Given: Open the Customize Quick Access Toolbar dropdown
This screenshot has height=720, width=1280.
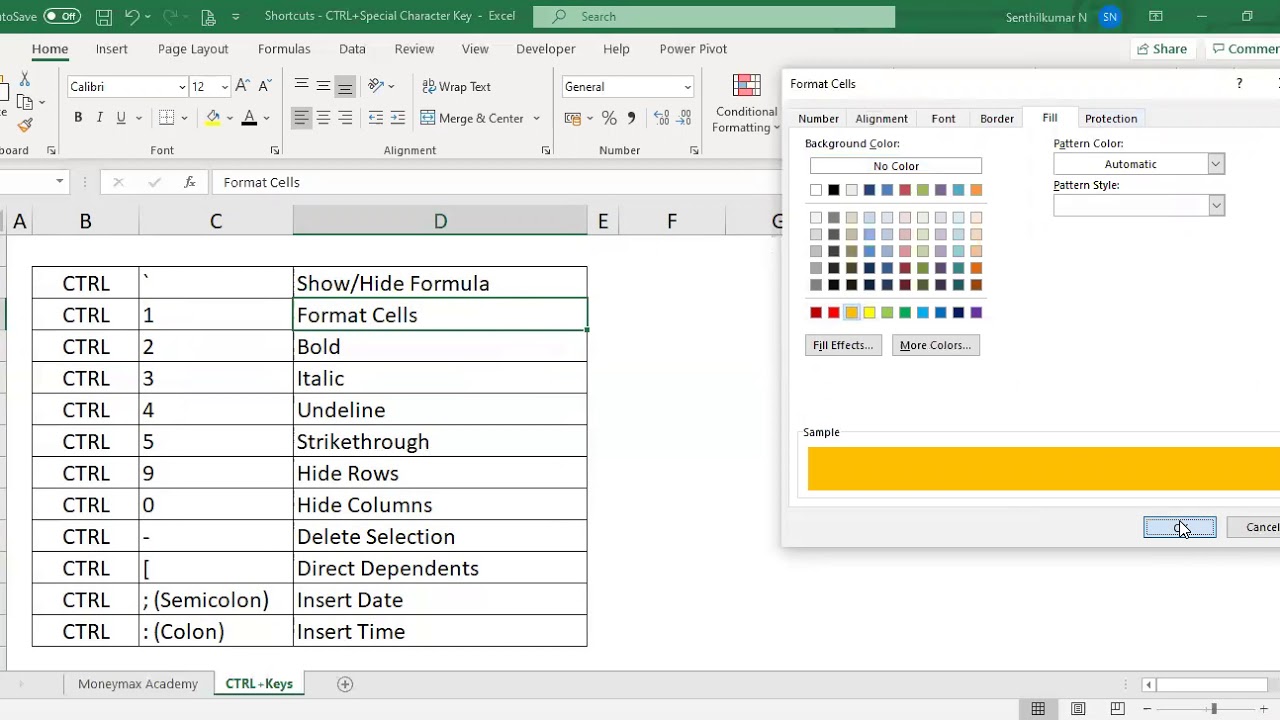Looking at the screenshot, I should 236,17.
